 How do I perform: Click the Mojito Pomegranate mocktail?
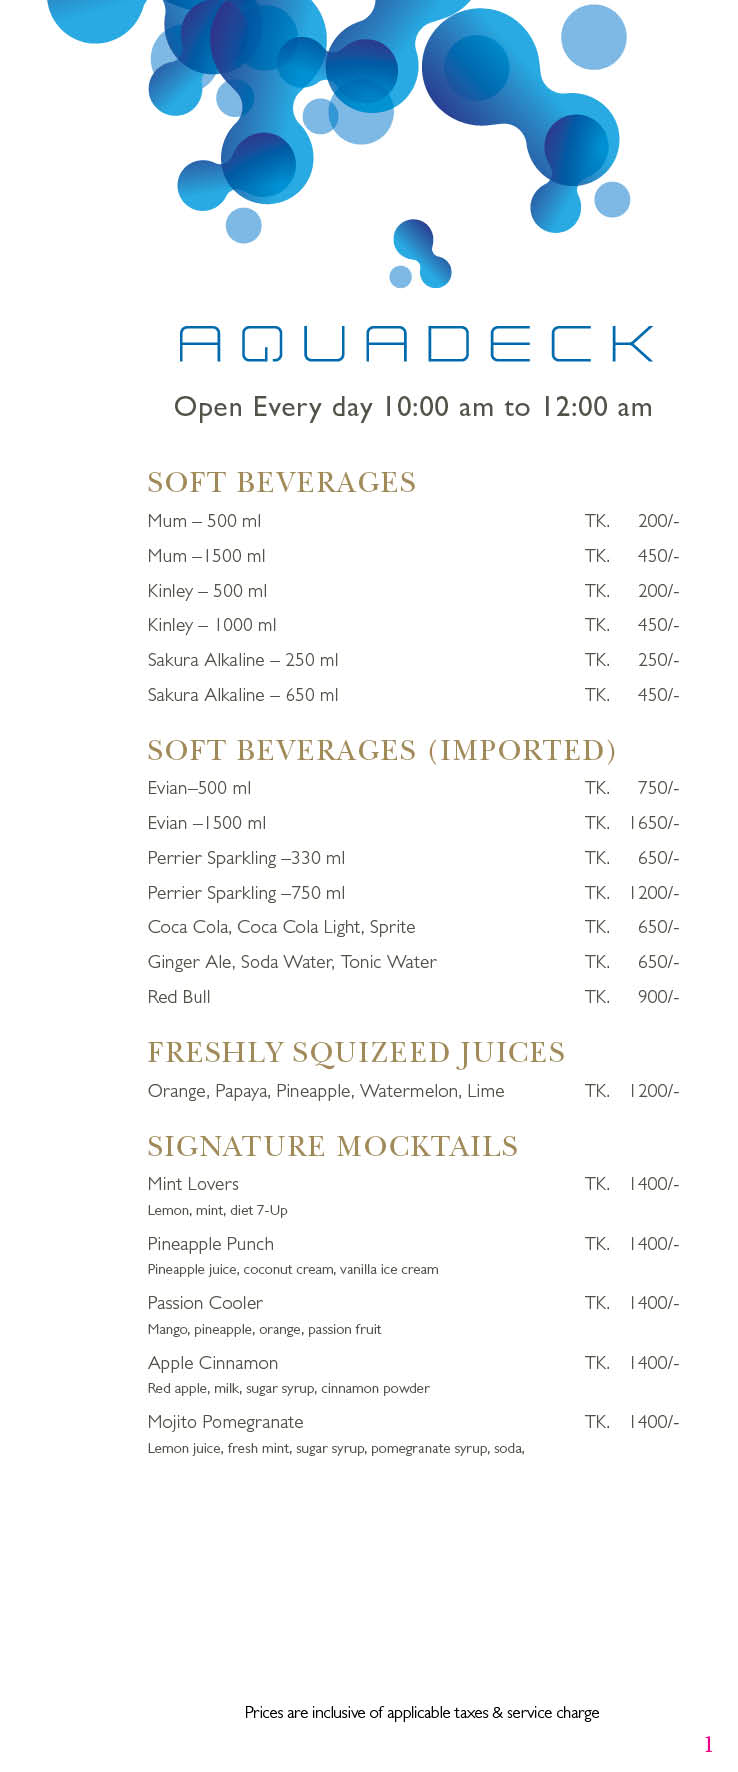[225, 1422]
